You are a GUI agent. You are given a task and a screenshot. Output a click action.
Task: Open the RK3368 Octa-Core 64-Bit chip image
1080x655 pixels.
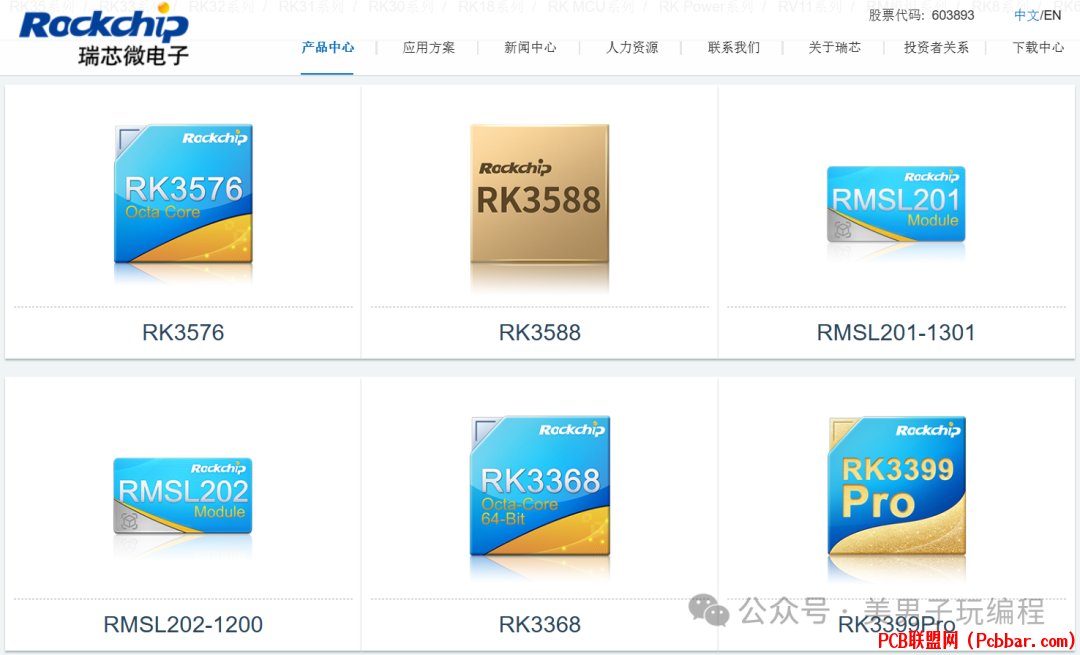(x=539, y=486)
